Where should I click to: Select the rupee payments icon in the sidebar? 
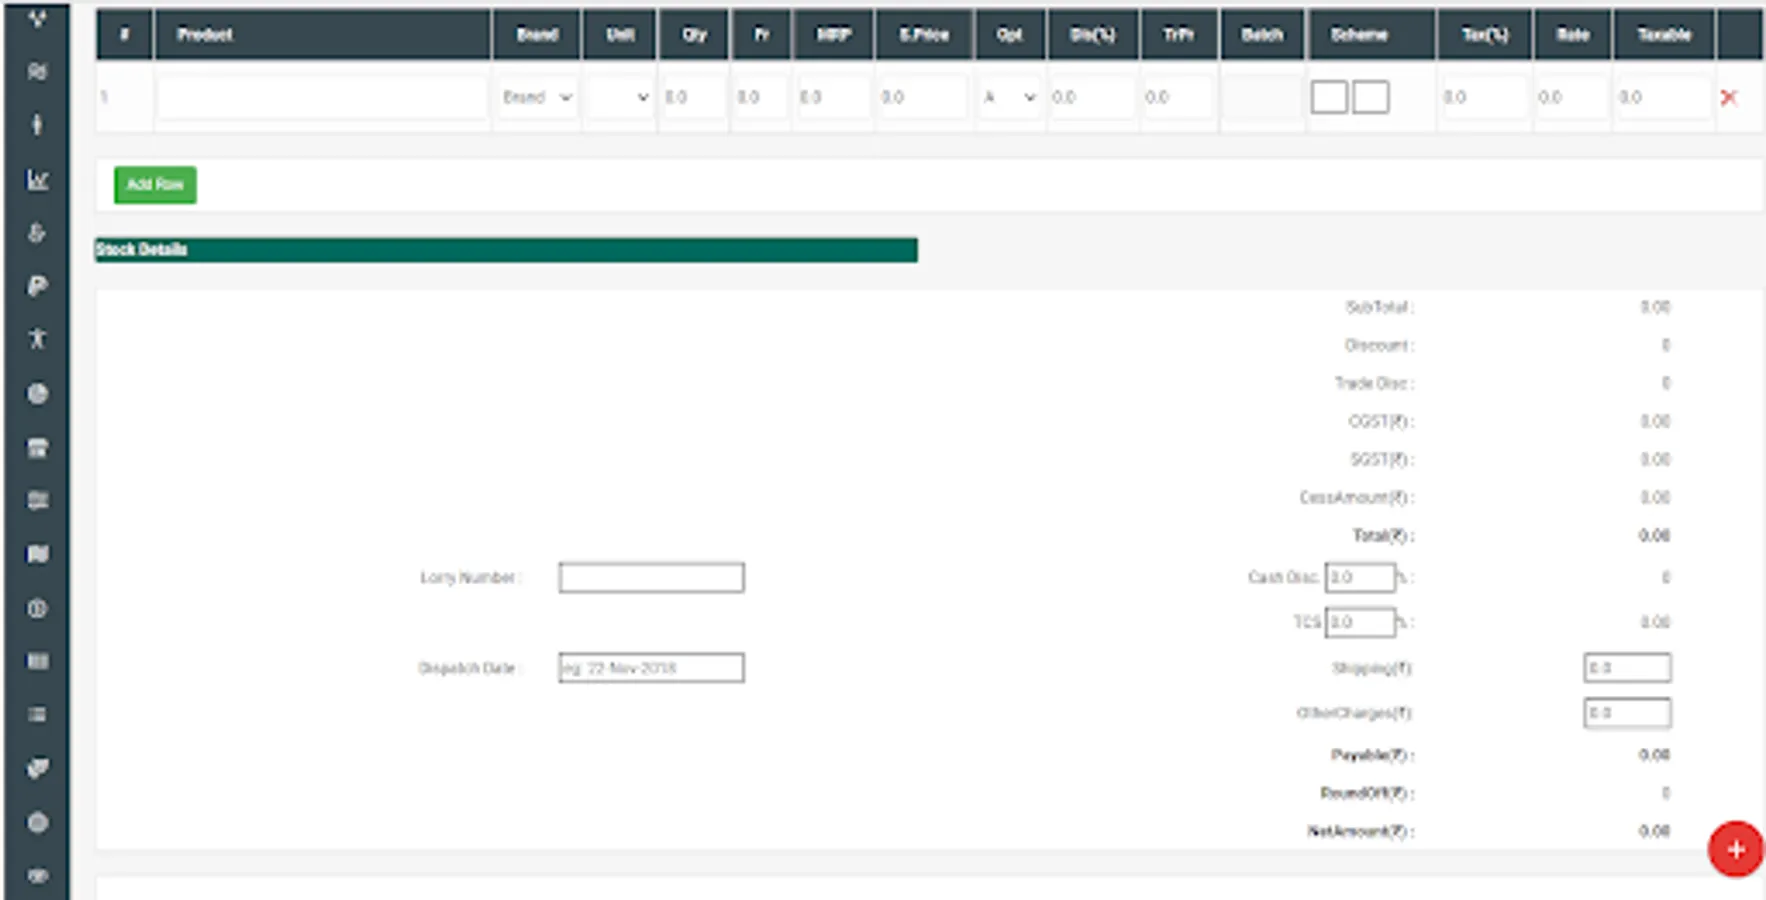[x=37, y=286]
